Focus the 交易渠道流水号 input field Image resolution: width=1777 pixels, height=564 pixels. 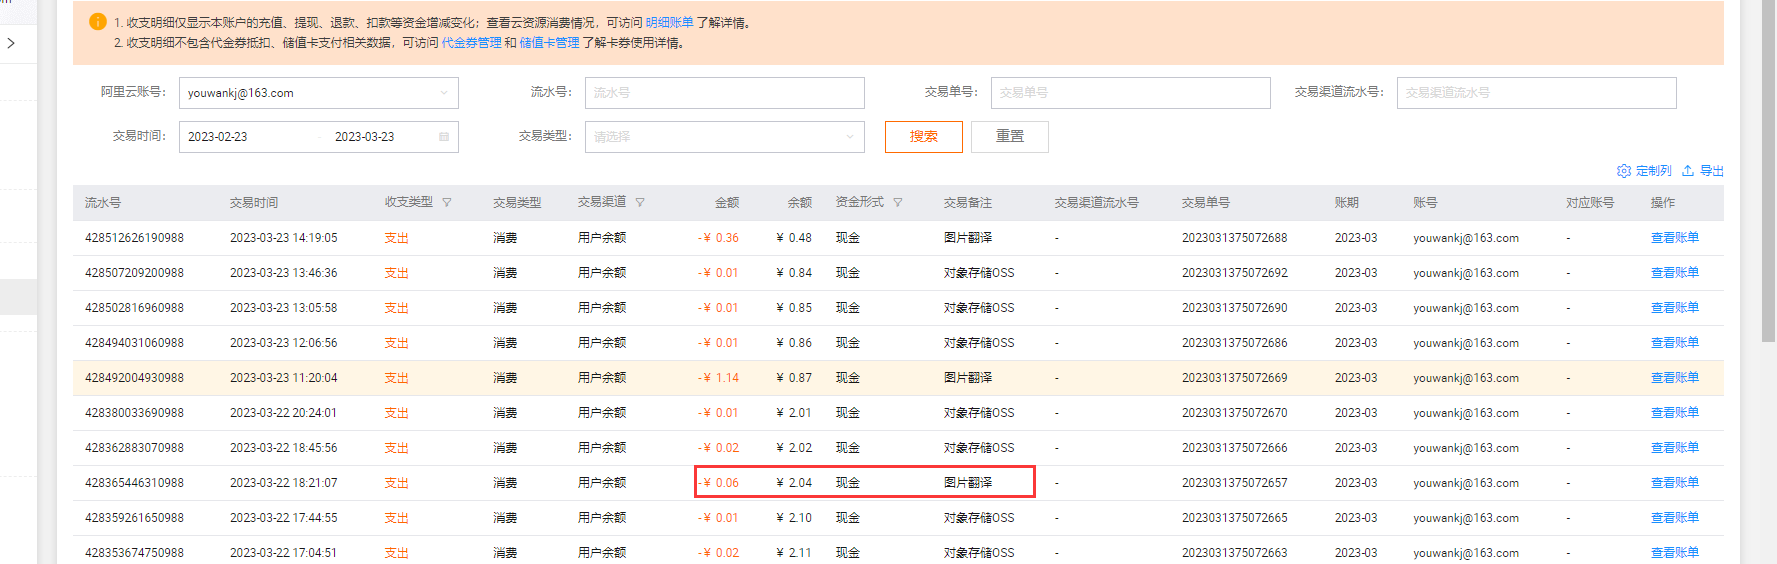click(x=1537, y=93)
